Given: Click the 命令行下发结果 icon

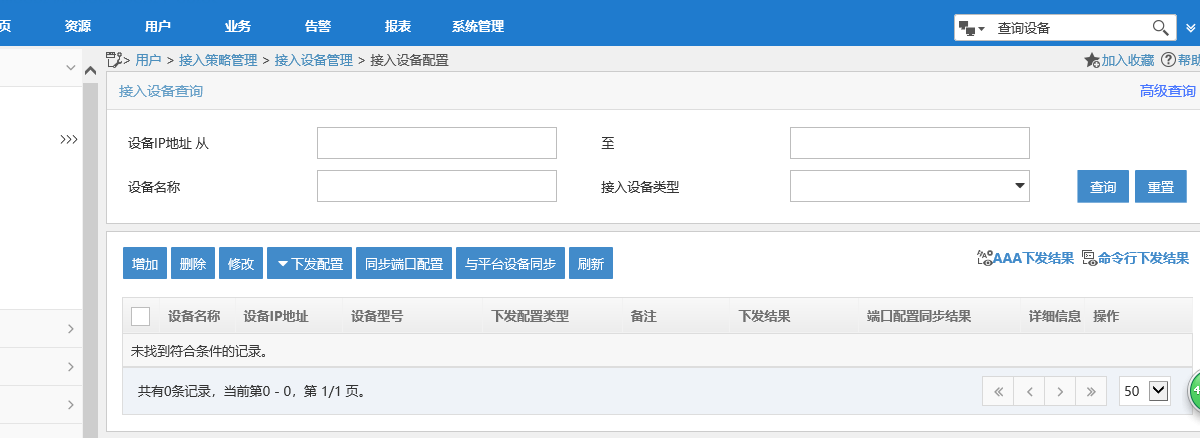Looking at the screenshot, I should pyautogui.click(x=1089, y=258).
